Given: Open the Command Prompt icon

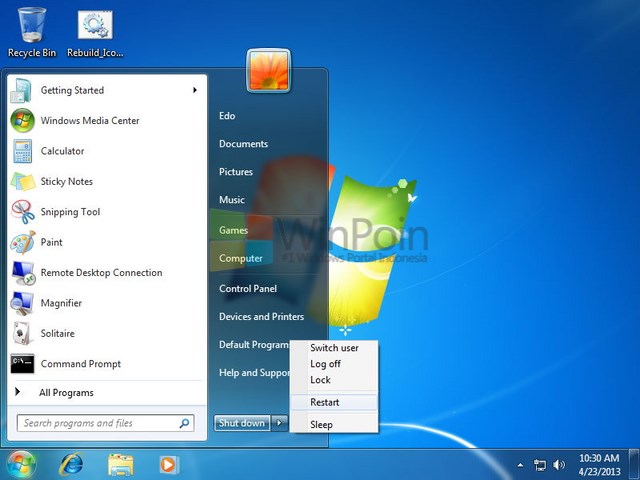Looking at the screenshot, I should click(x=22, y=364).
